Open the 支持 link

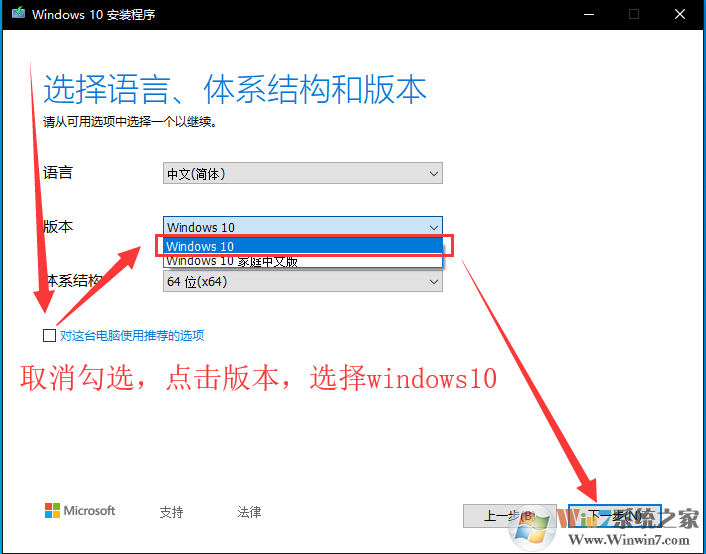tap(171, 512)
